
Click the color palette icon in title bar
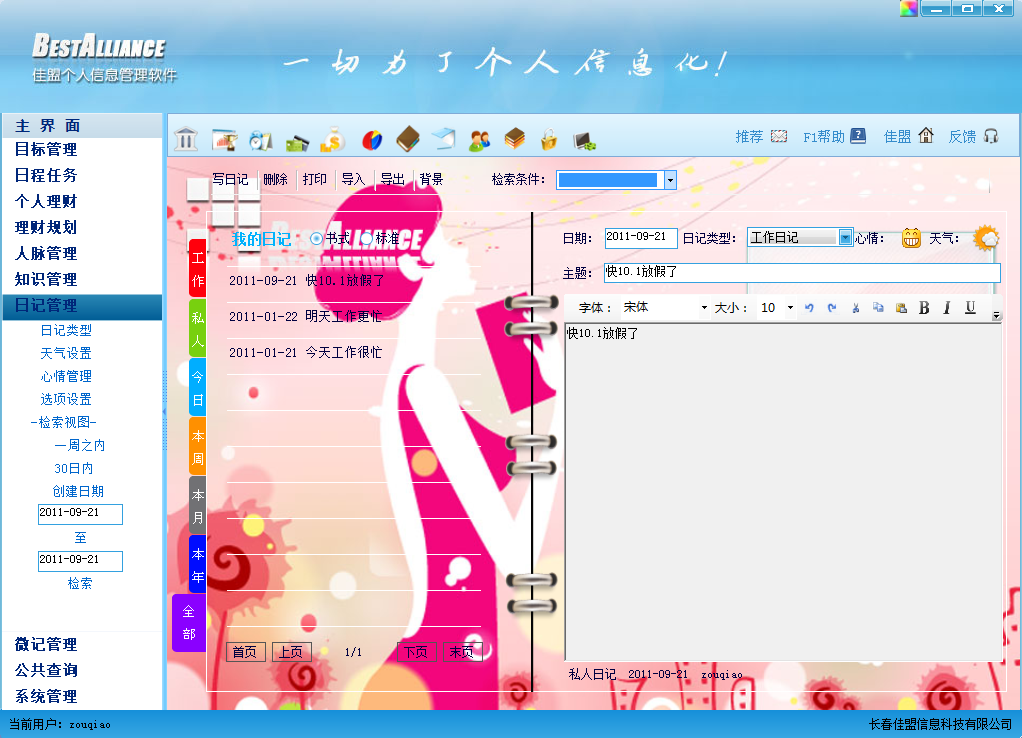[x=908, y=9]
